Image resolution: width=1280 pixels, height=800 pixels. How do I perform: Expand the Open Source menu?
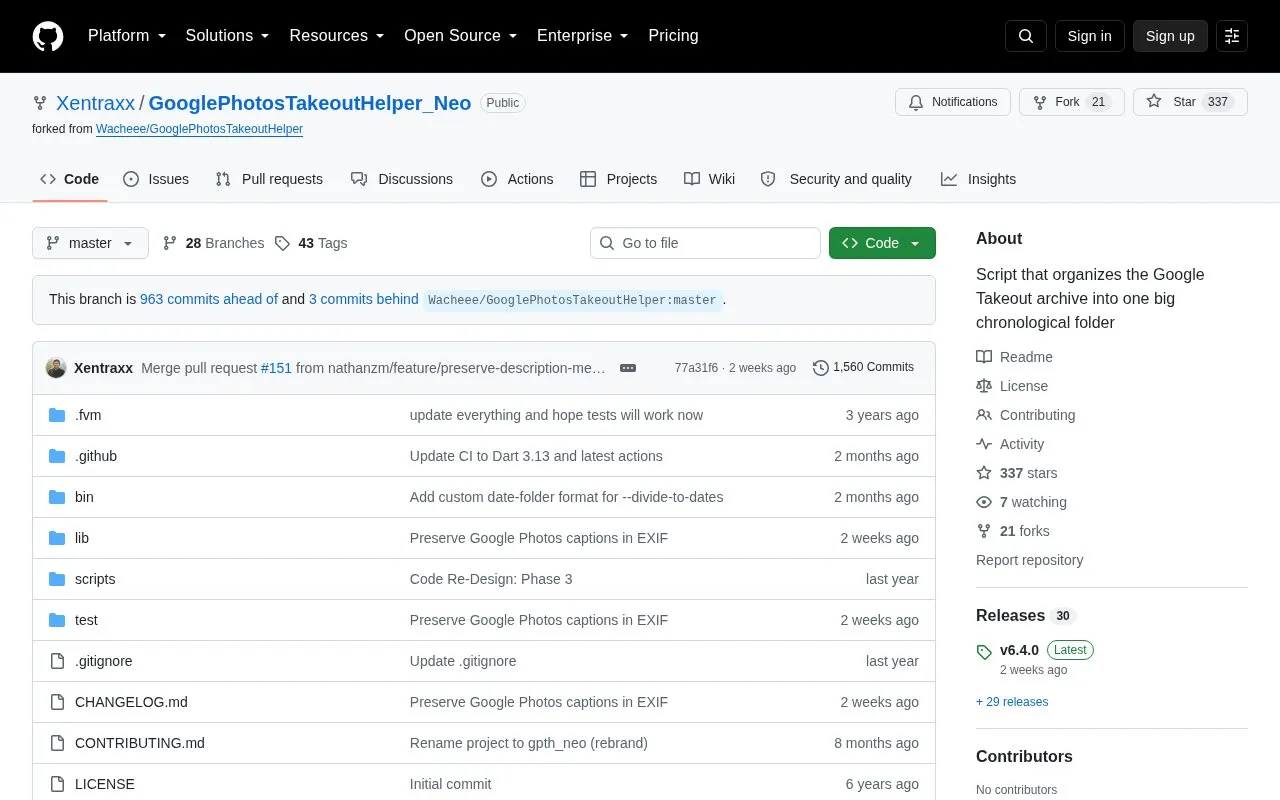click(x=461, y=36)
